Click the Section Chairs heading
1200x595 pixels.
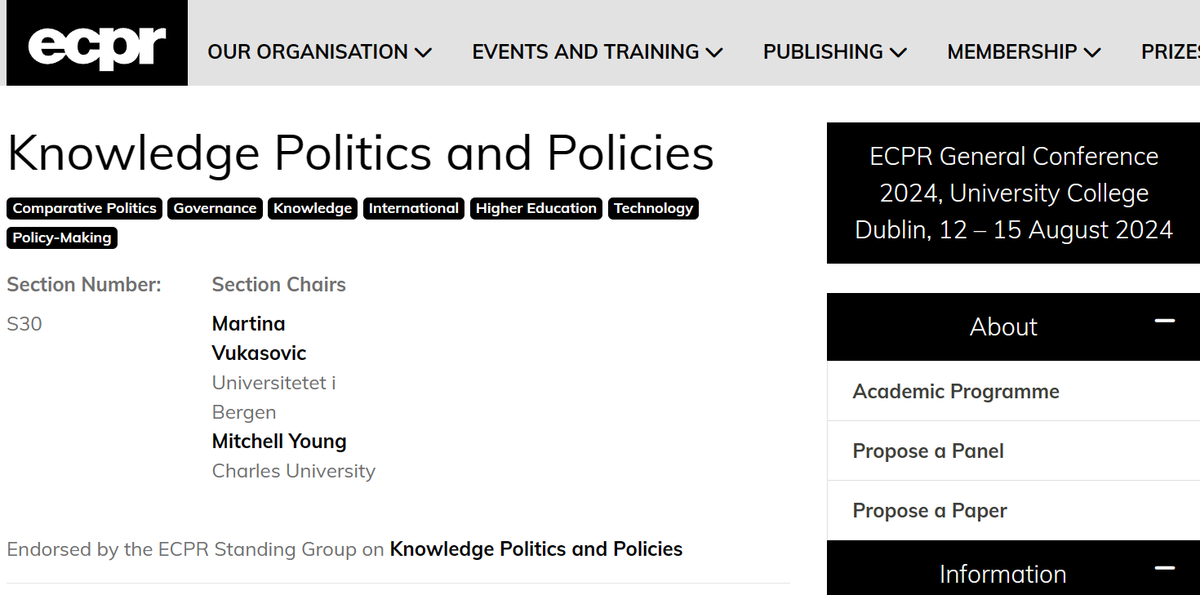pos(279,284)
